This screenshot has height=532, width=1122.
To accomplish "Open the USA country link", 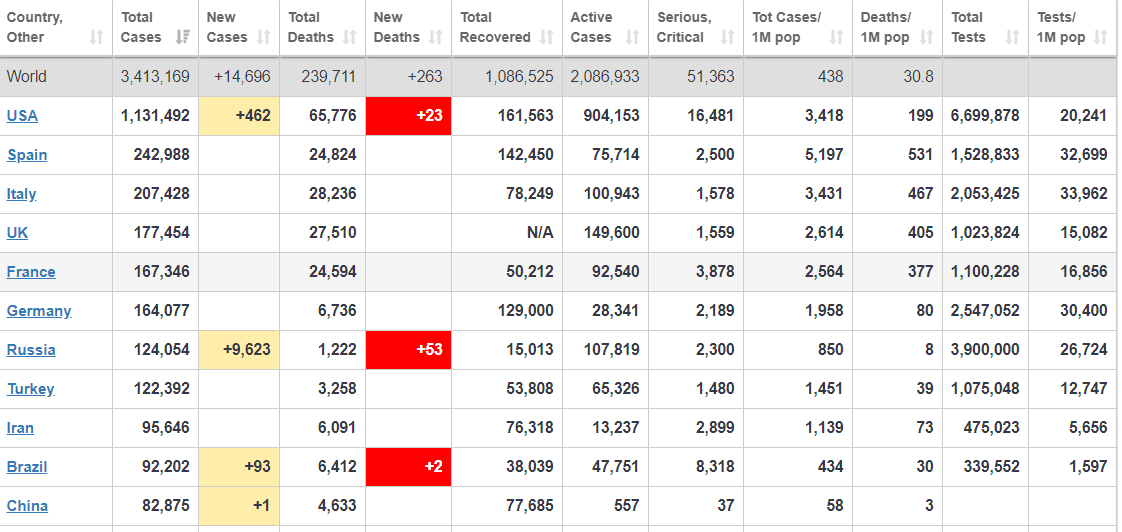I will coord(22,115).
